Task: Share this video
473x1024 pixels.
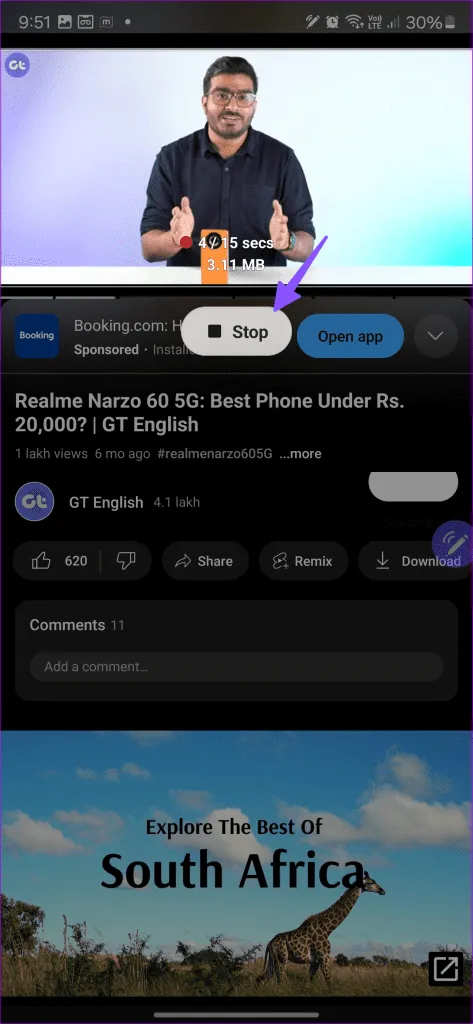Action: tap(204, 561)
